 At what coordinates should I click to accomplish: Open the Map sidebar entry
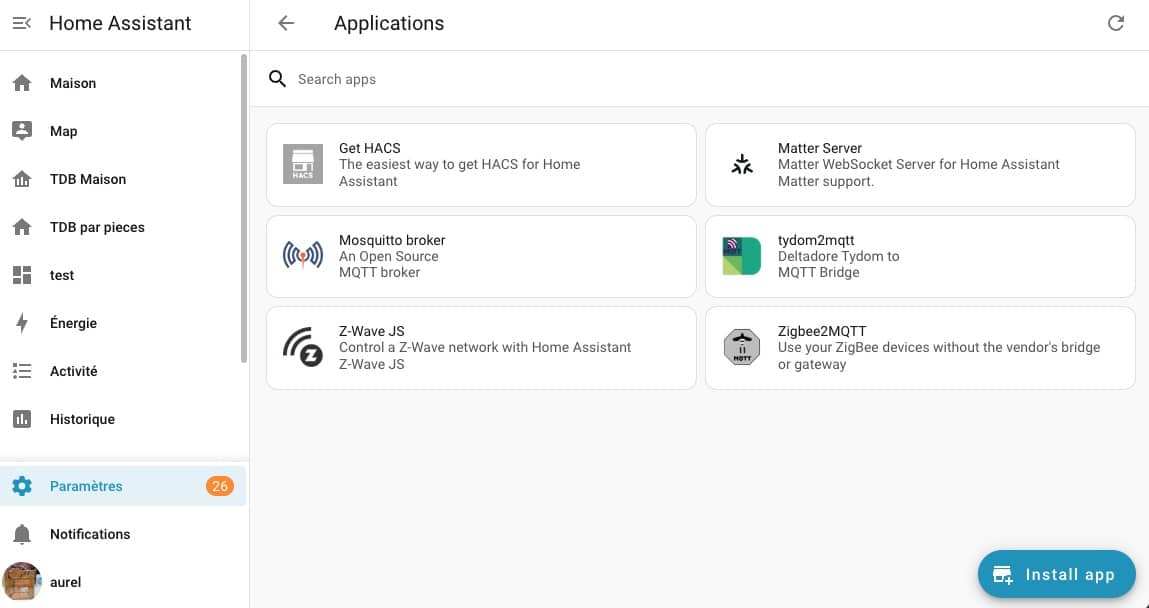63,131
